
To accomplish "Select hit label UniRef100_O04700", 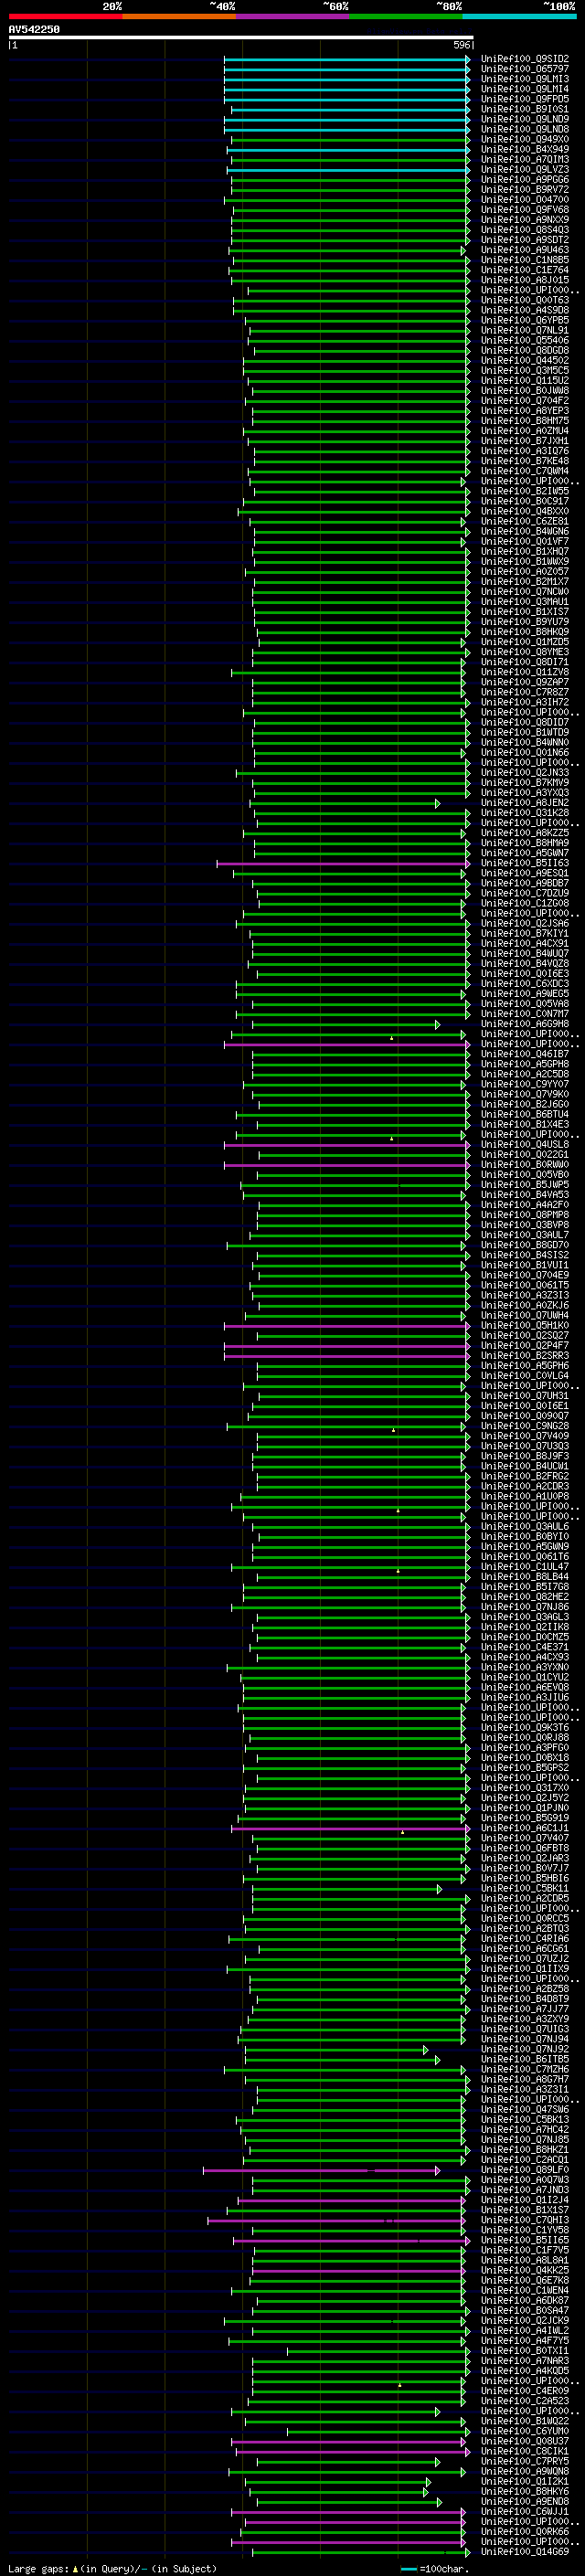I will tap(525, 199).
